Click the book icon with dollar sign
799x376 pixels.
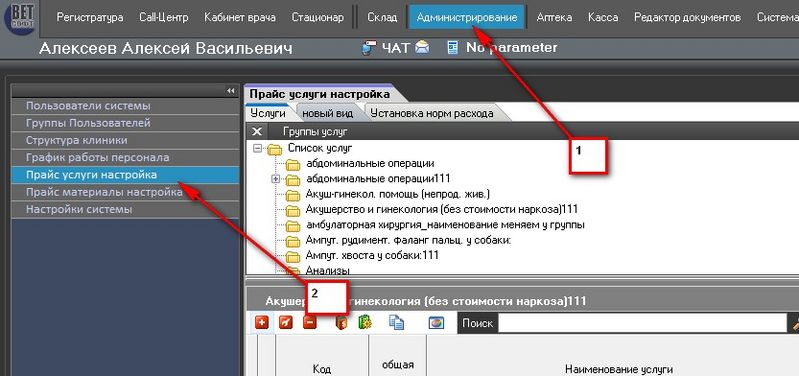(x=341, y=322)
